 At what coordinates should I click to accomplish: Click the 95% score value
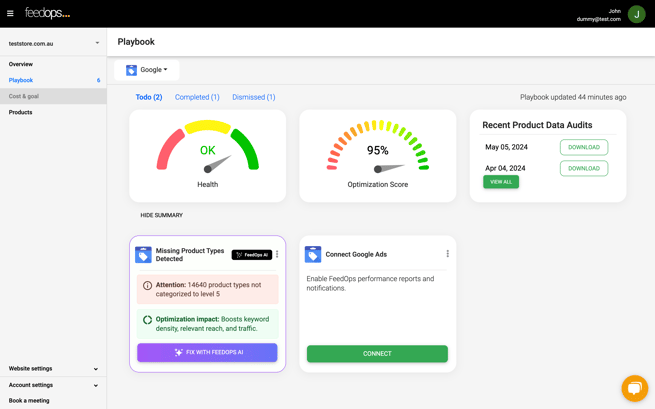click(378, 150)
